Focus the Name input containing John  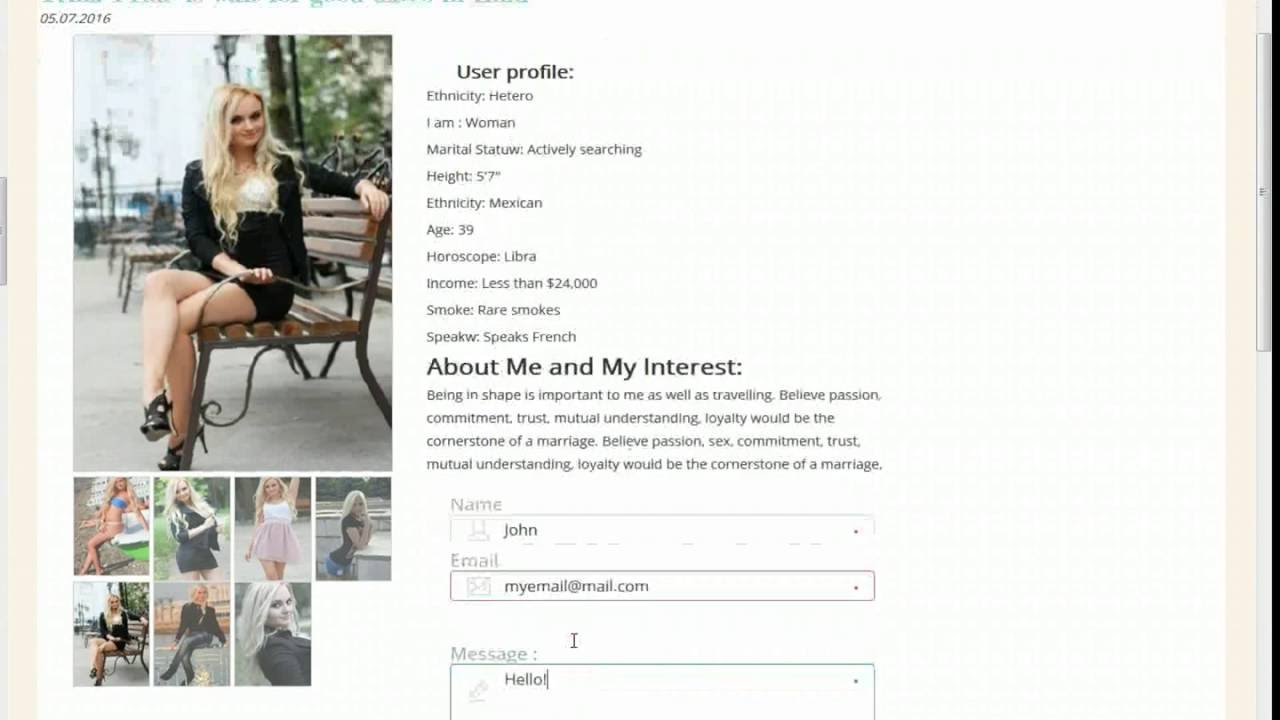[662, 530]
